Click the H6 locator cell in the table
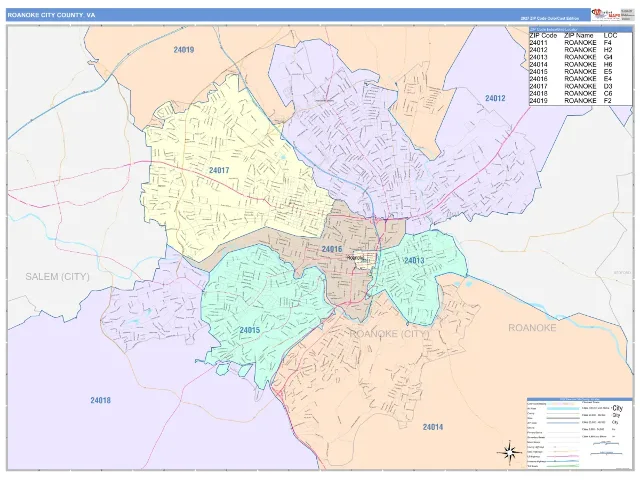Screen dimensions: 640x480 (608, 64)
